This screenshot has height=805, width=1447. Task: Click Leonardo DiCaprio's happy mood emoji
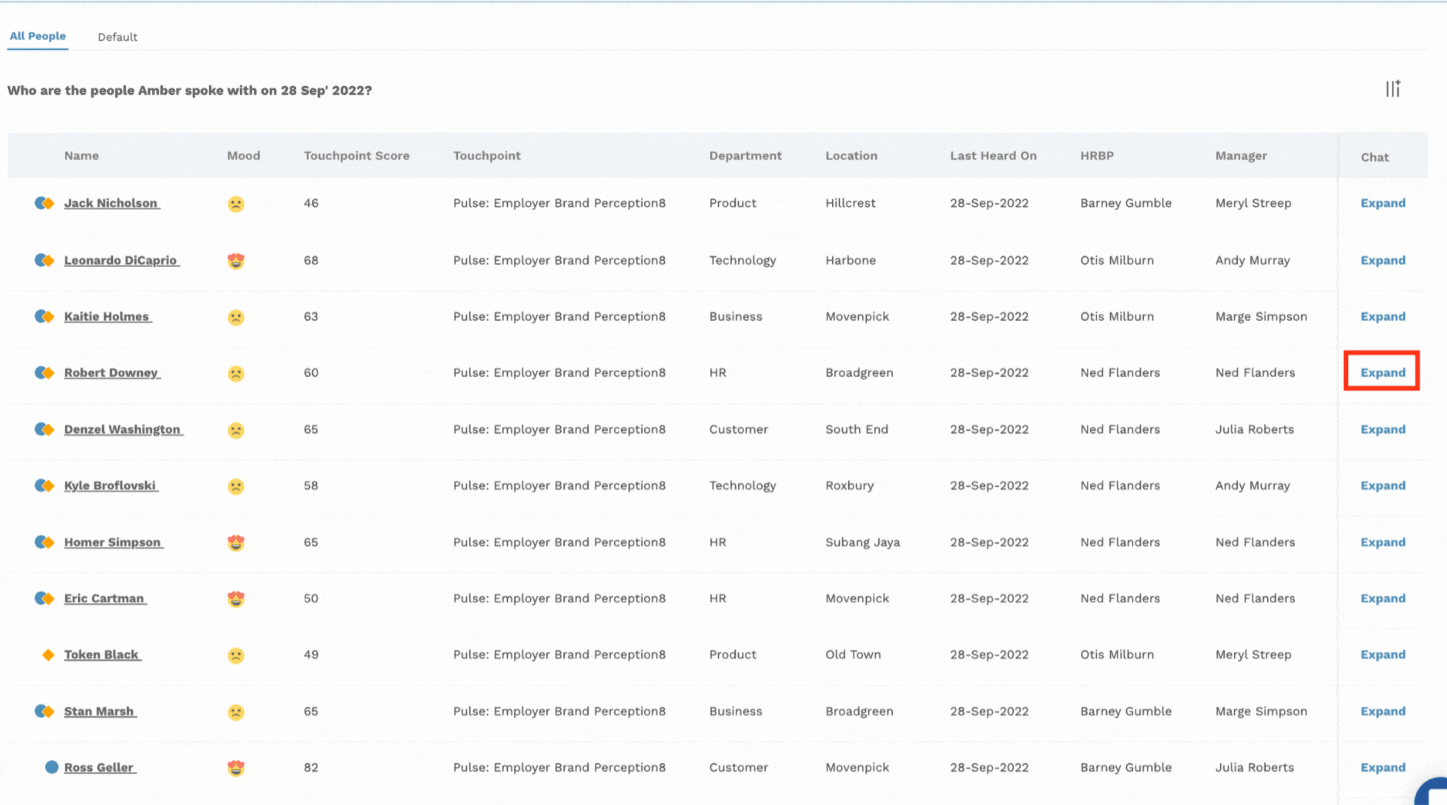(x=236, y=261)
